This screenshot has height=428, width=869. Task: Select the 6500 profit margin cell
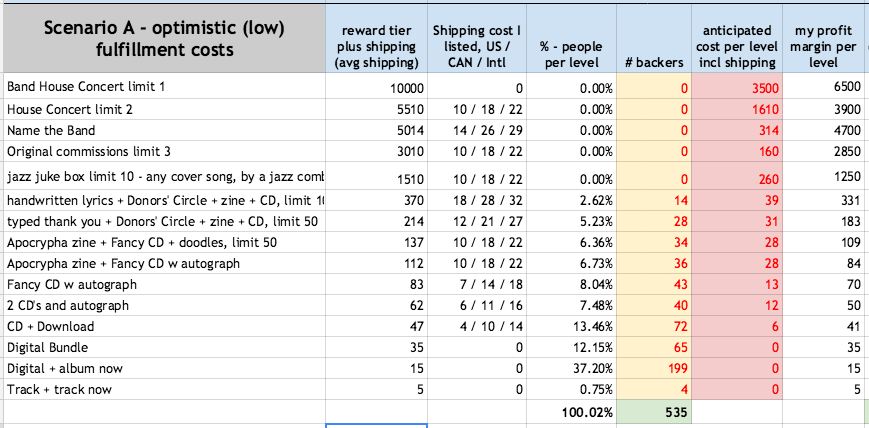point(825,88)
